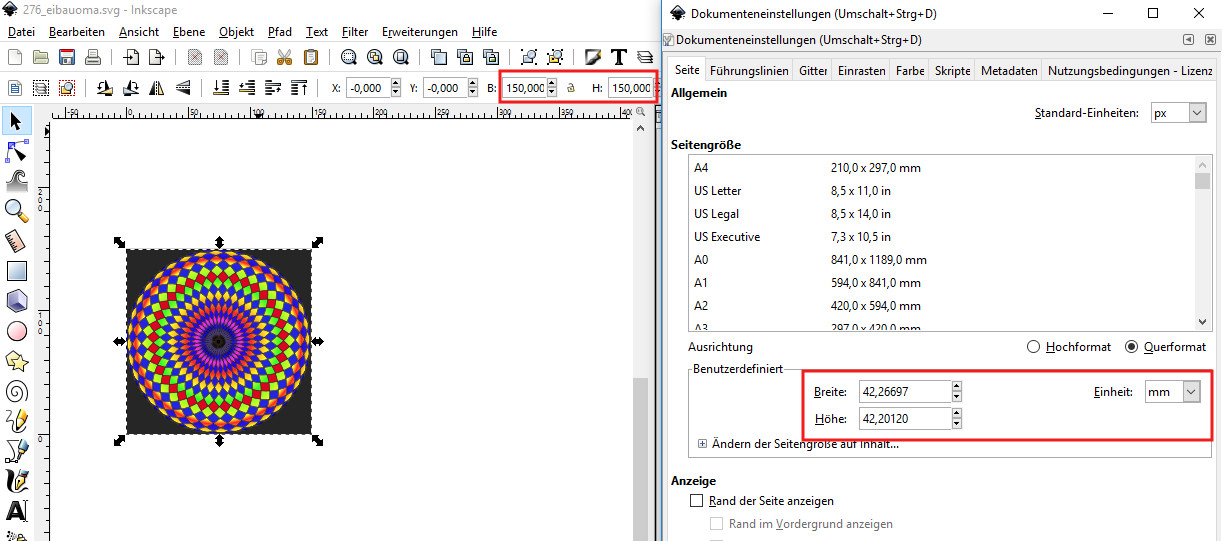Click the Cut scissors icon
The width and height of the screenshot is (1222, 541).
click(285, 57)
